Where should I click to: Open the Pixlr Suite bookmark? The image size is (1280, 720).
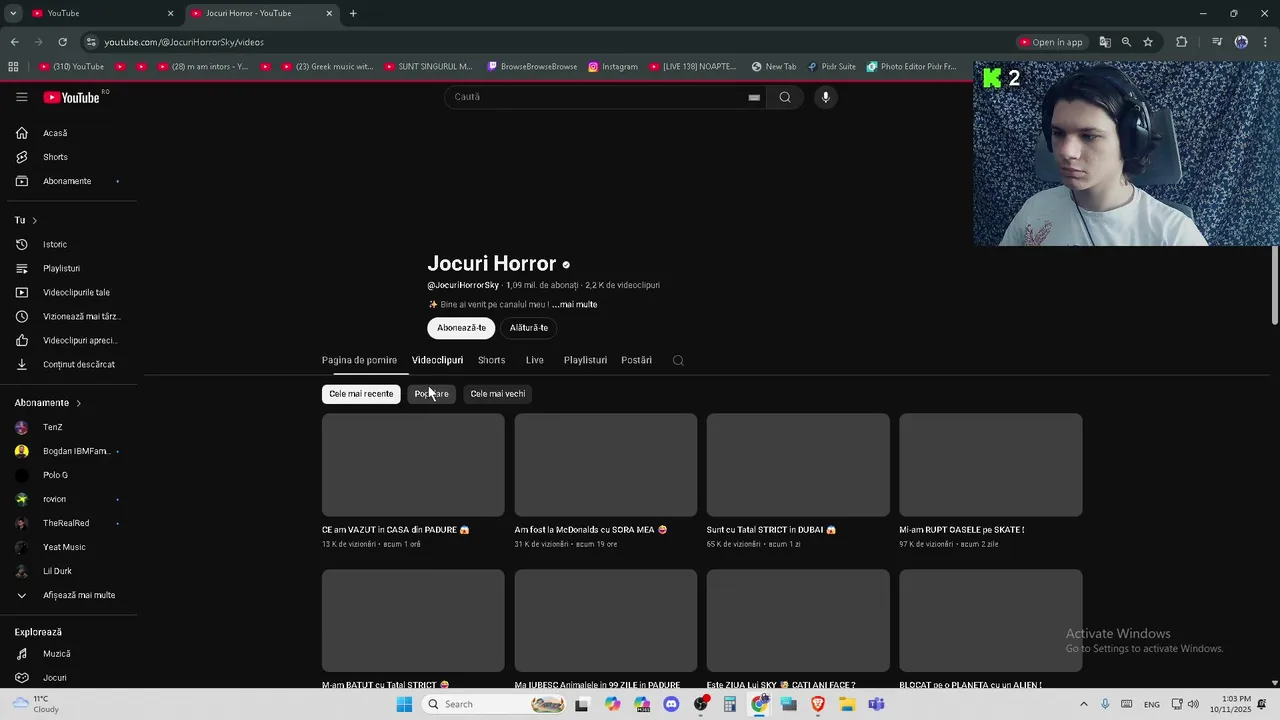tap(831, 67)
